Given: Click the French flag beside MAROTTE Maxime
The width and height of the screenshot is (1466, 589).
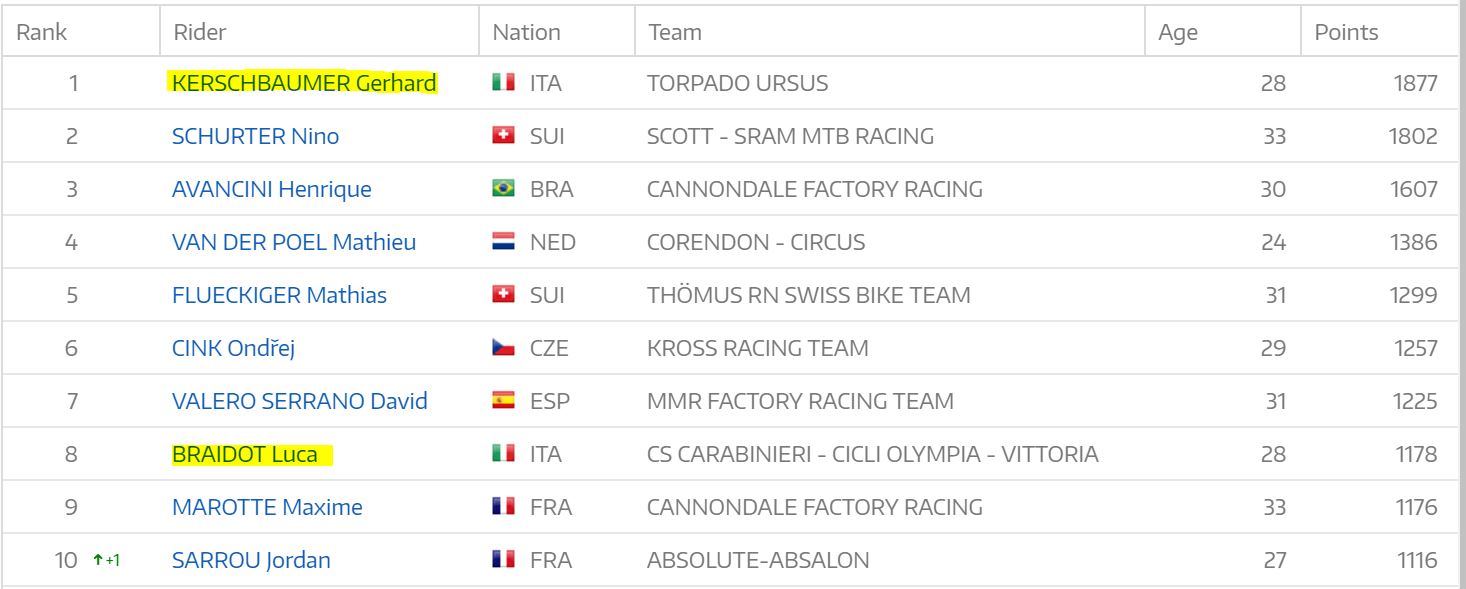Looking at the screenshot, I should 503,507.
